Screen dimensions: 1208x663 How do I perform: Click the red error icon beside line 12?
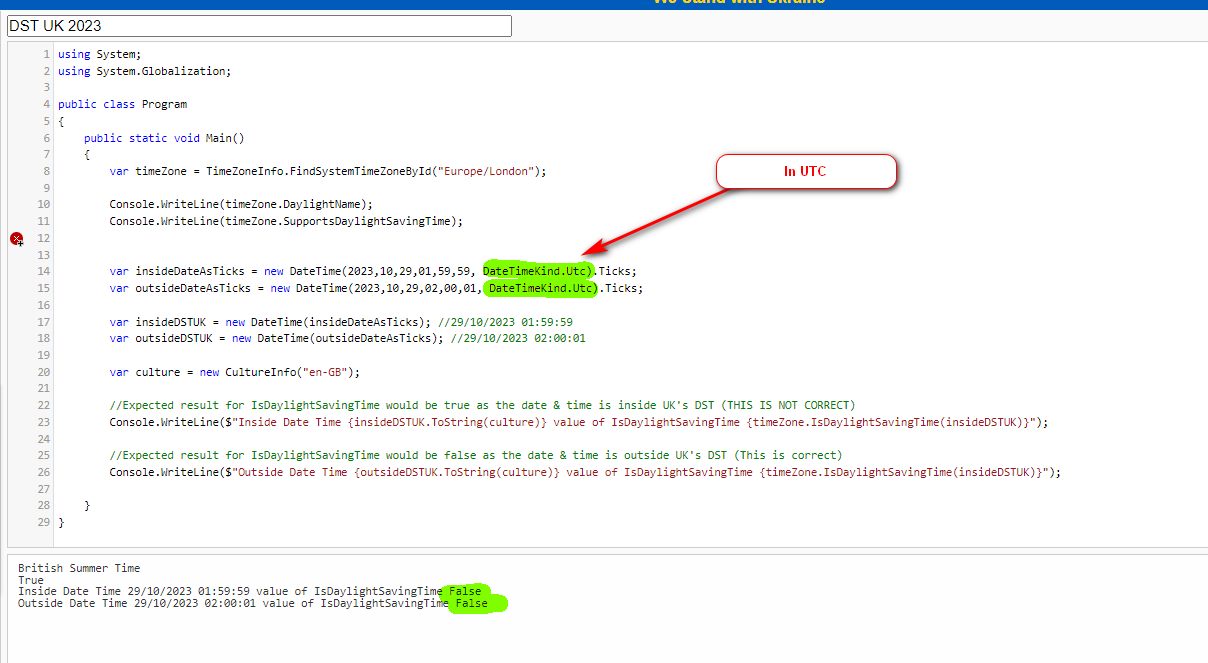click(16, 239)
